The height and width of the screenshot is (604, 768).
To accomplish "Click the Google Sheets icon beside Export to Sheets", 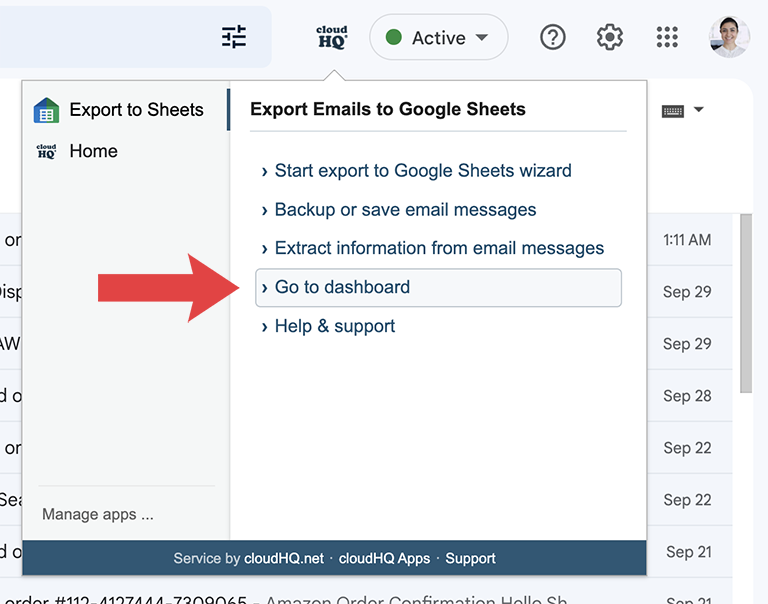I will click(x=47, y=110).
